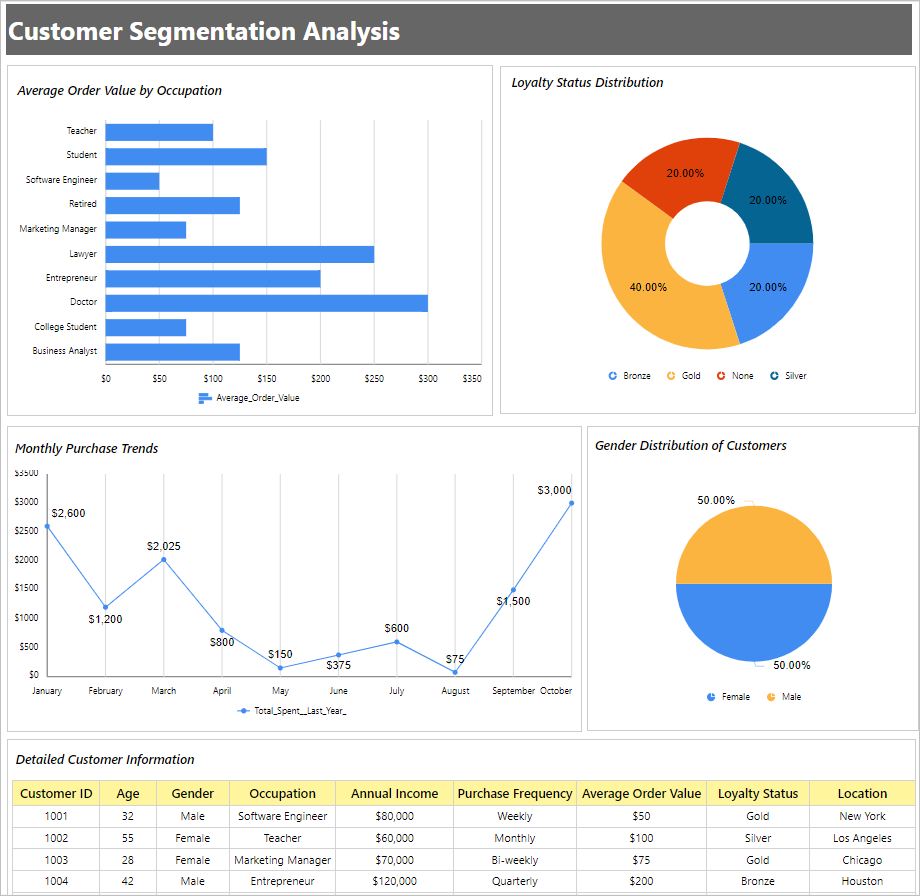Screen dimensions: 920x896
Task: Click the April $800 data point
Action: pyautogui.click(x=222, y=630)
